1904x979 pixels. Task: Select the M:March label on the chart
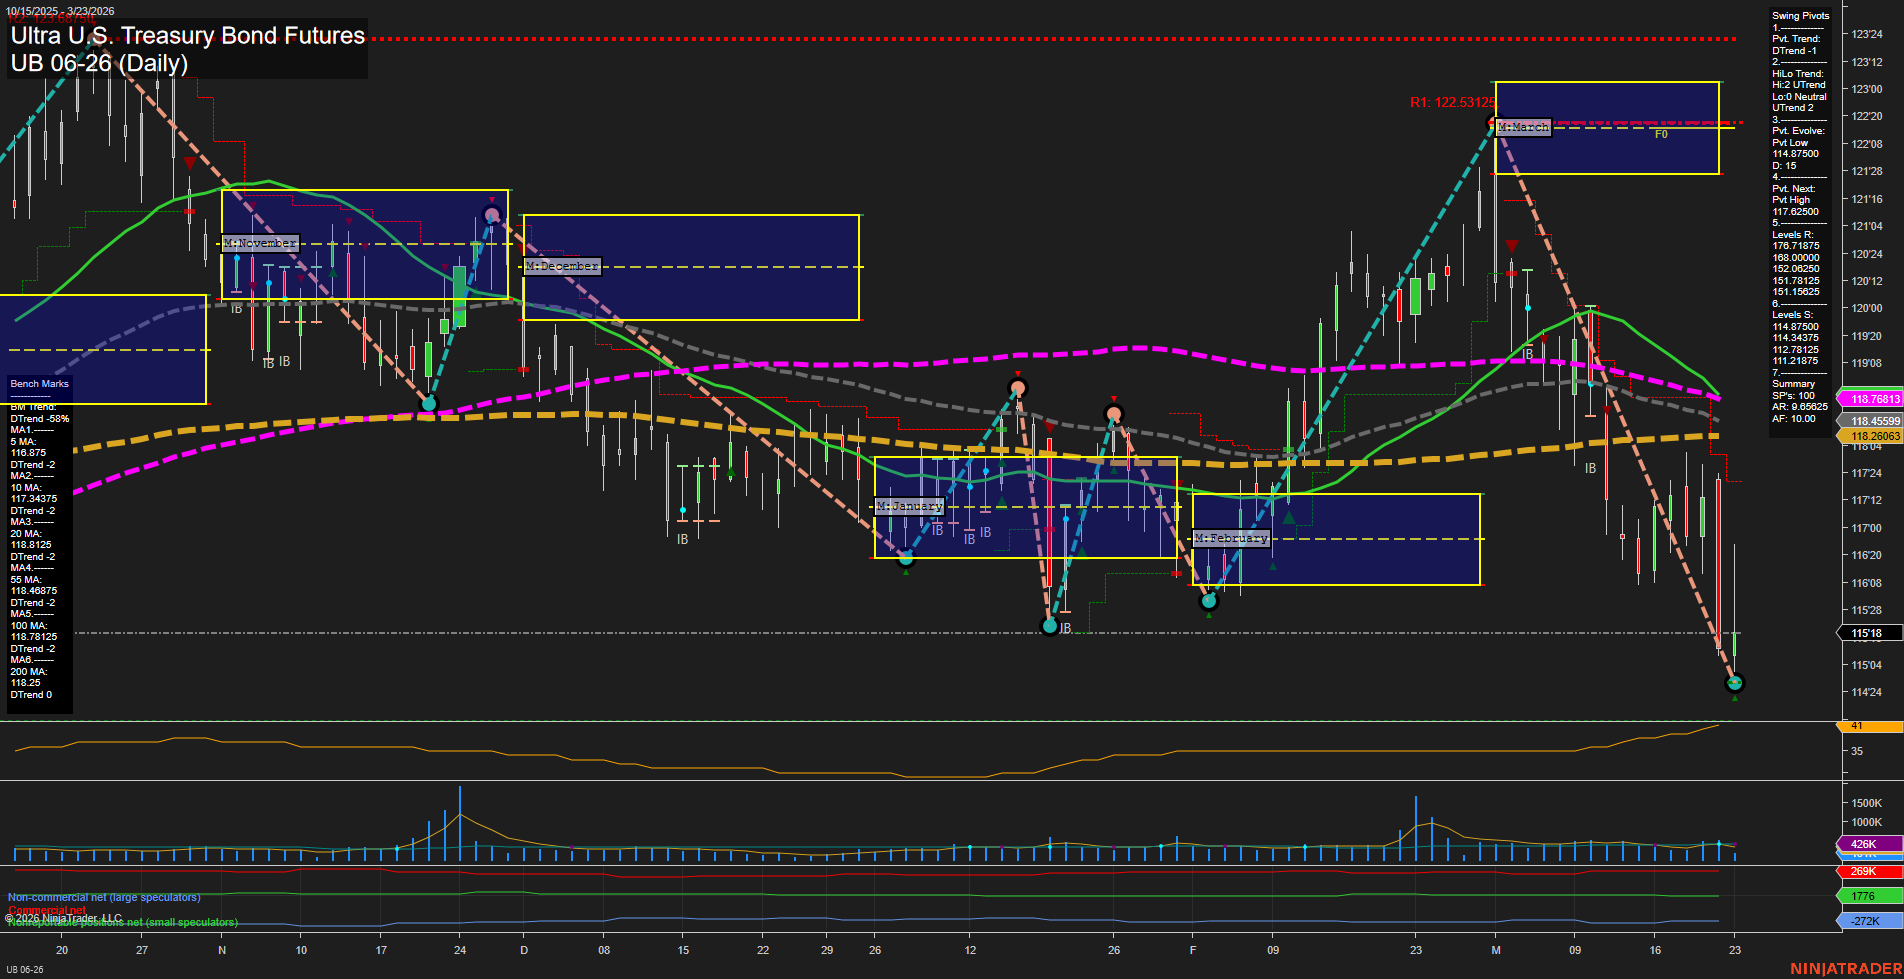pos(1523,127)
